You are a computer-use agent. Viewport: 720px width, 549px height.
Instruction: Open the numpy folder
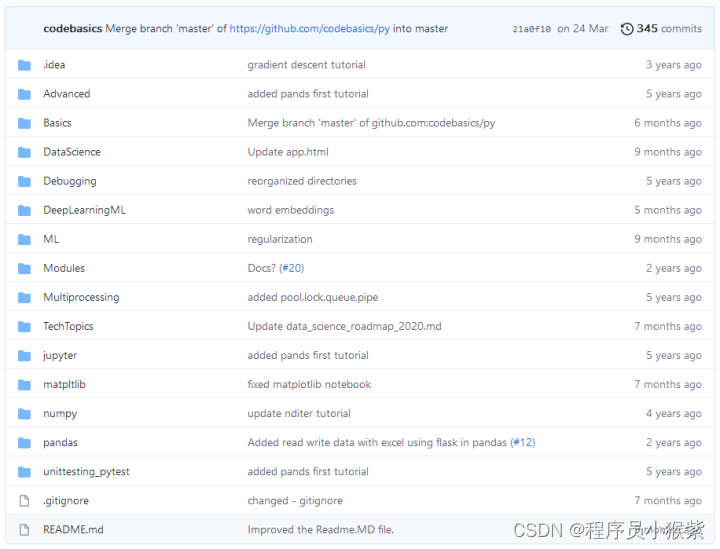coord(60,413)
